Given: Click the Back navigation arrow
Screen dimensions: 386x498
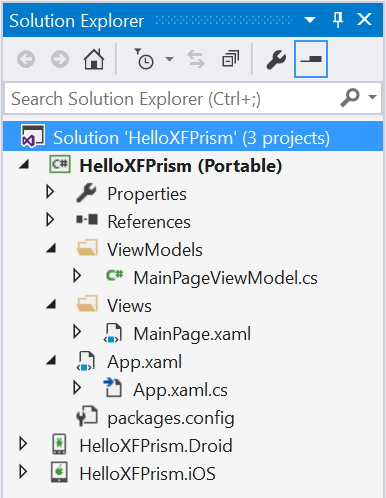Looking at the screenshot, I should click(26, 59).
